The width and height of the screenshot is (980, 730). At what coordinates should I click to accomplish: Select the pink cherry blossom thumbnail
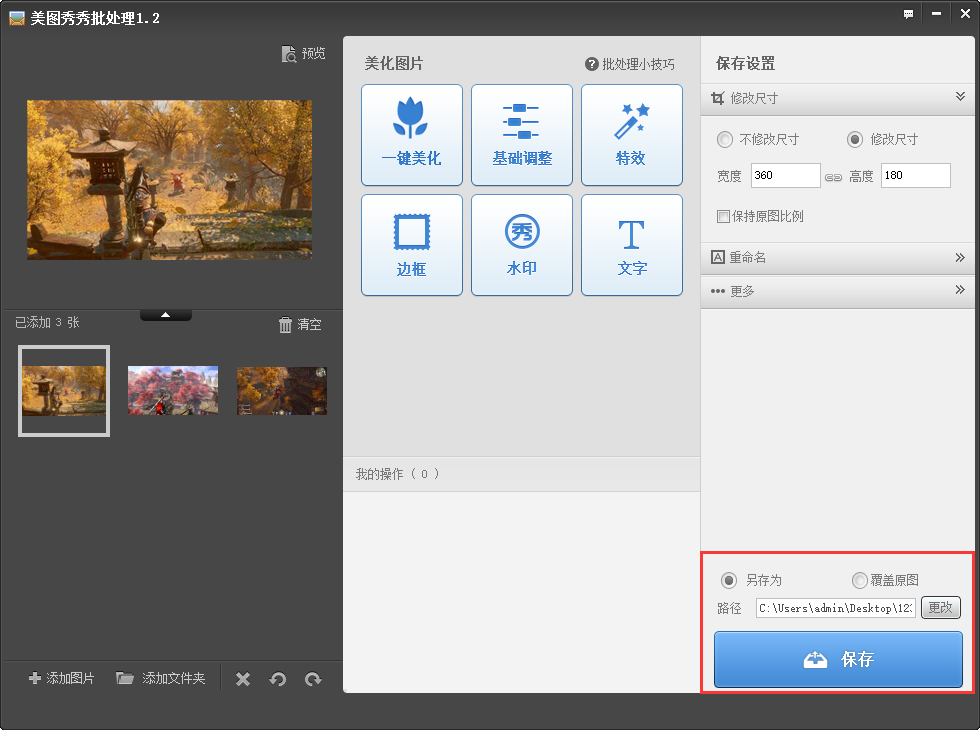tap(173, 390)
